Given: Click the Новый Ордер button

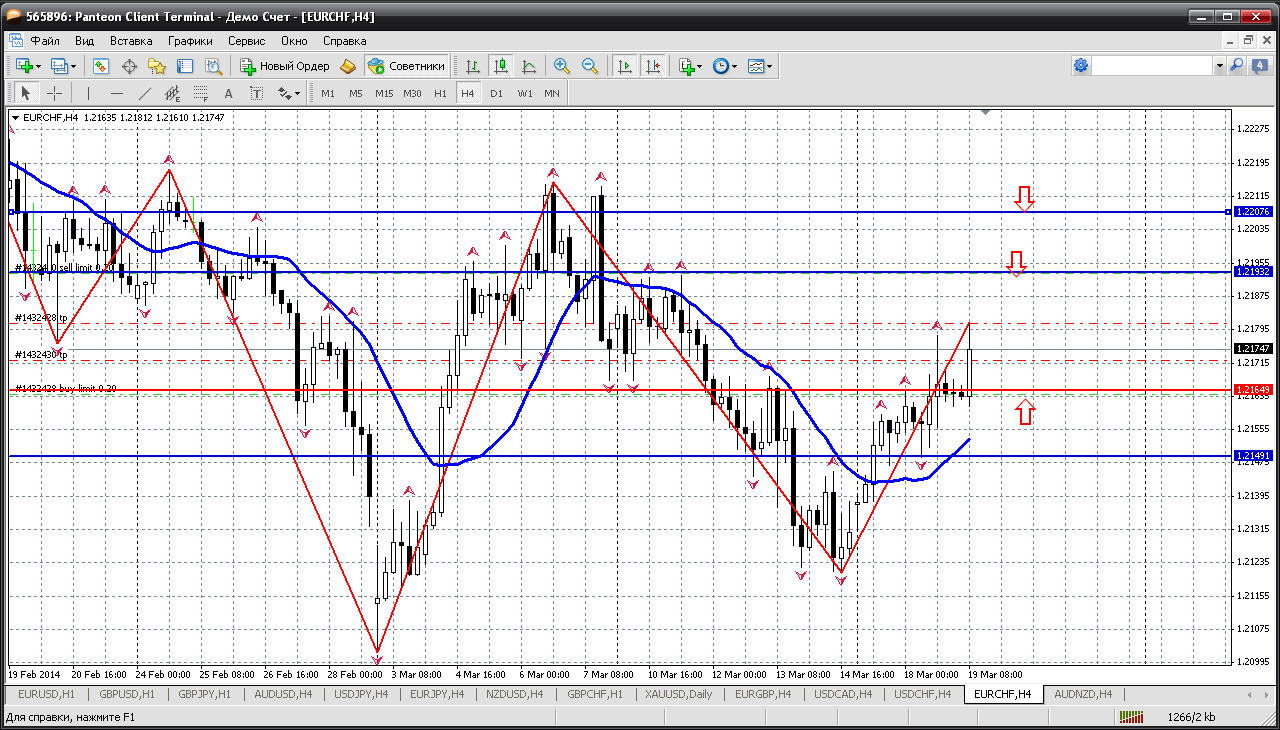Looking at the screenshot, I should click(285, 66).
